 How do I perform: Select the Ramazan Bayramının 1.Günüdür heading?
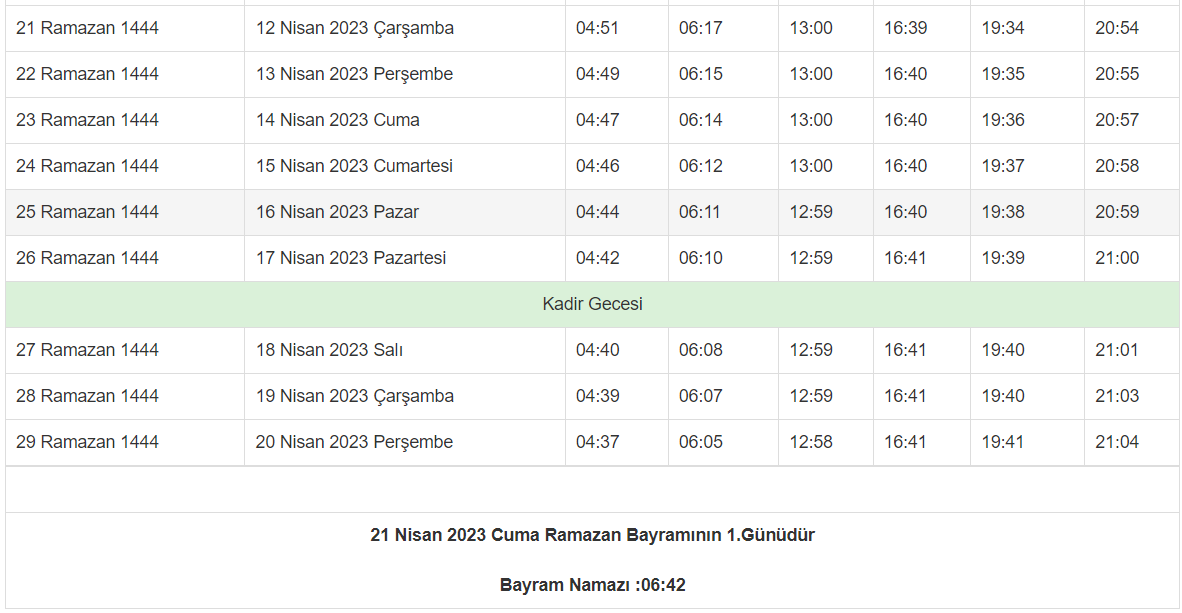[x=592, y=535]
